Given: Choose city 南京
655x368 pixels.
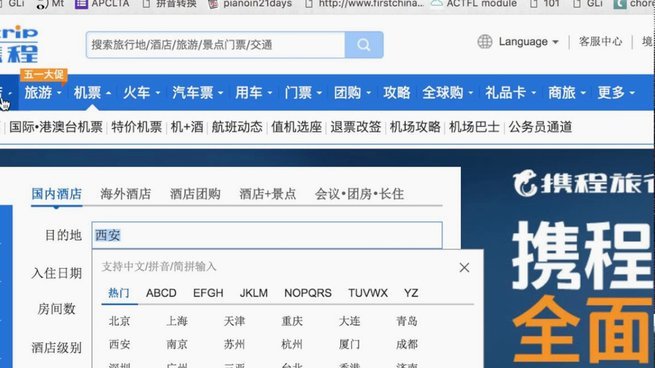Looking at the screenshot, I should tap(177, 345).
